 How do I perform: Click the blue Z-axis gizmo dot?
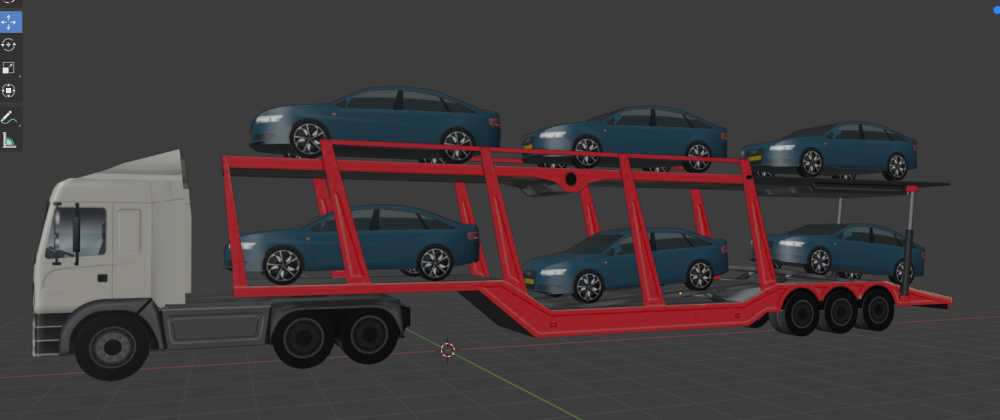[995, 8]
